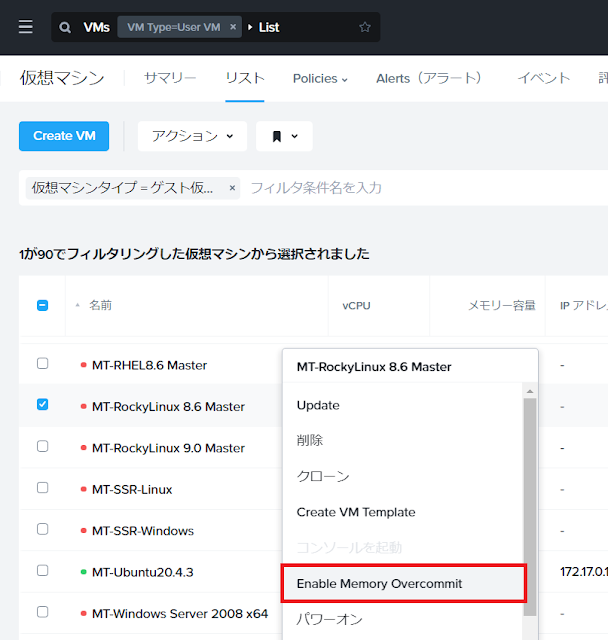
Task: Toggle the select-all header checkbox
Action: [42, 305]
